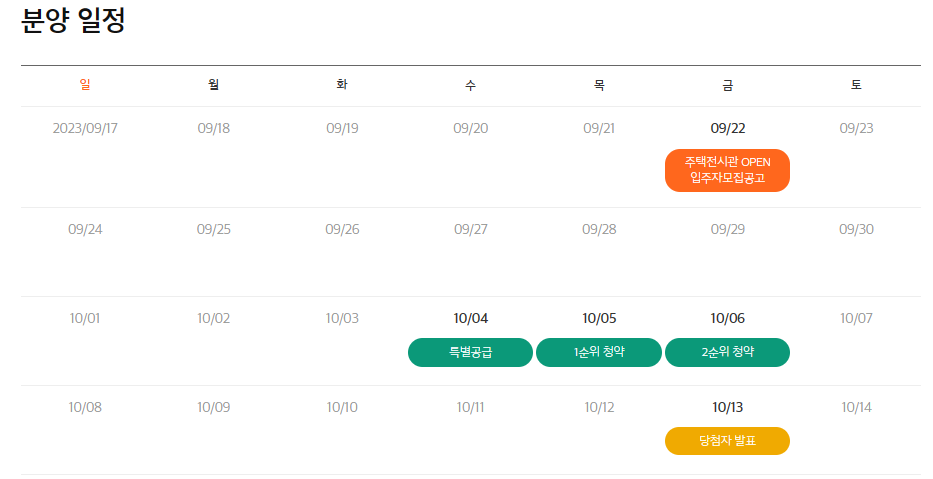Select the 09/18 date
Screen dimensions: 933x479
[x=214, y=128]
